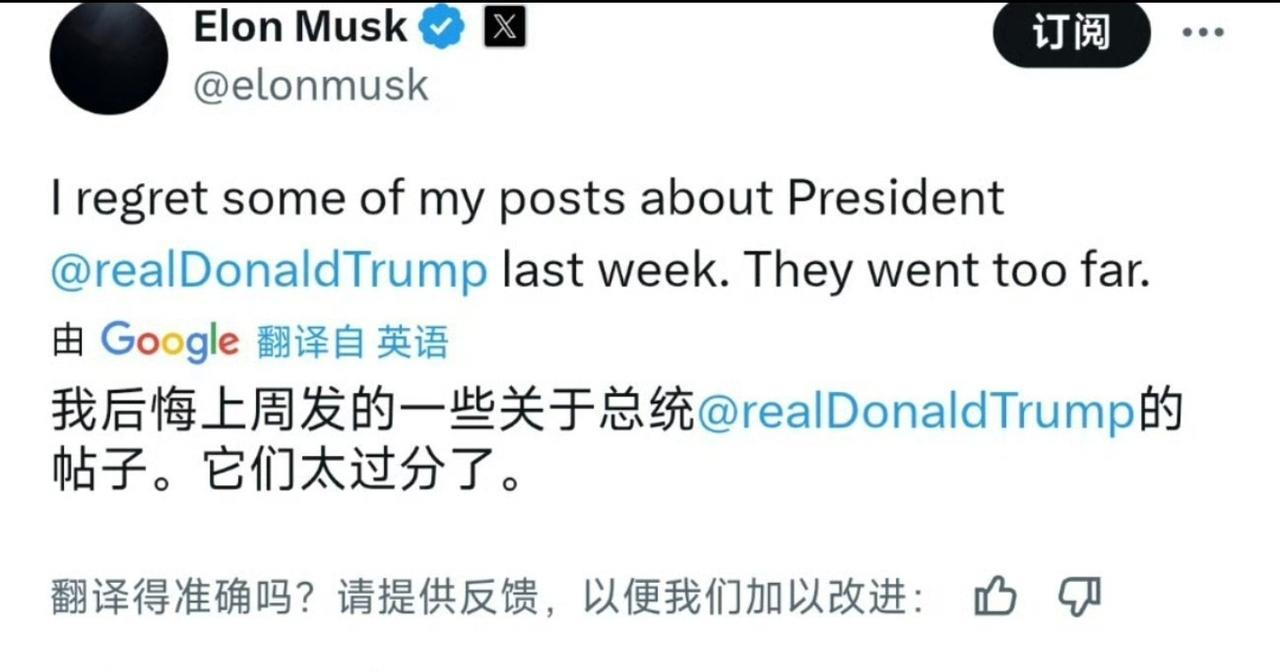1280x672 pixels.
Task: Click the Google logo
Action: pyautogui.click(x=170, y=343)
